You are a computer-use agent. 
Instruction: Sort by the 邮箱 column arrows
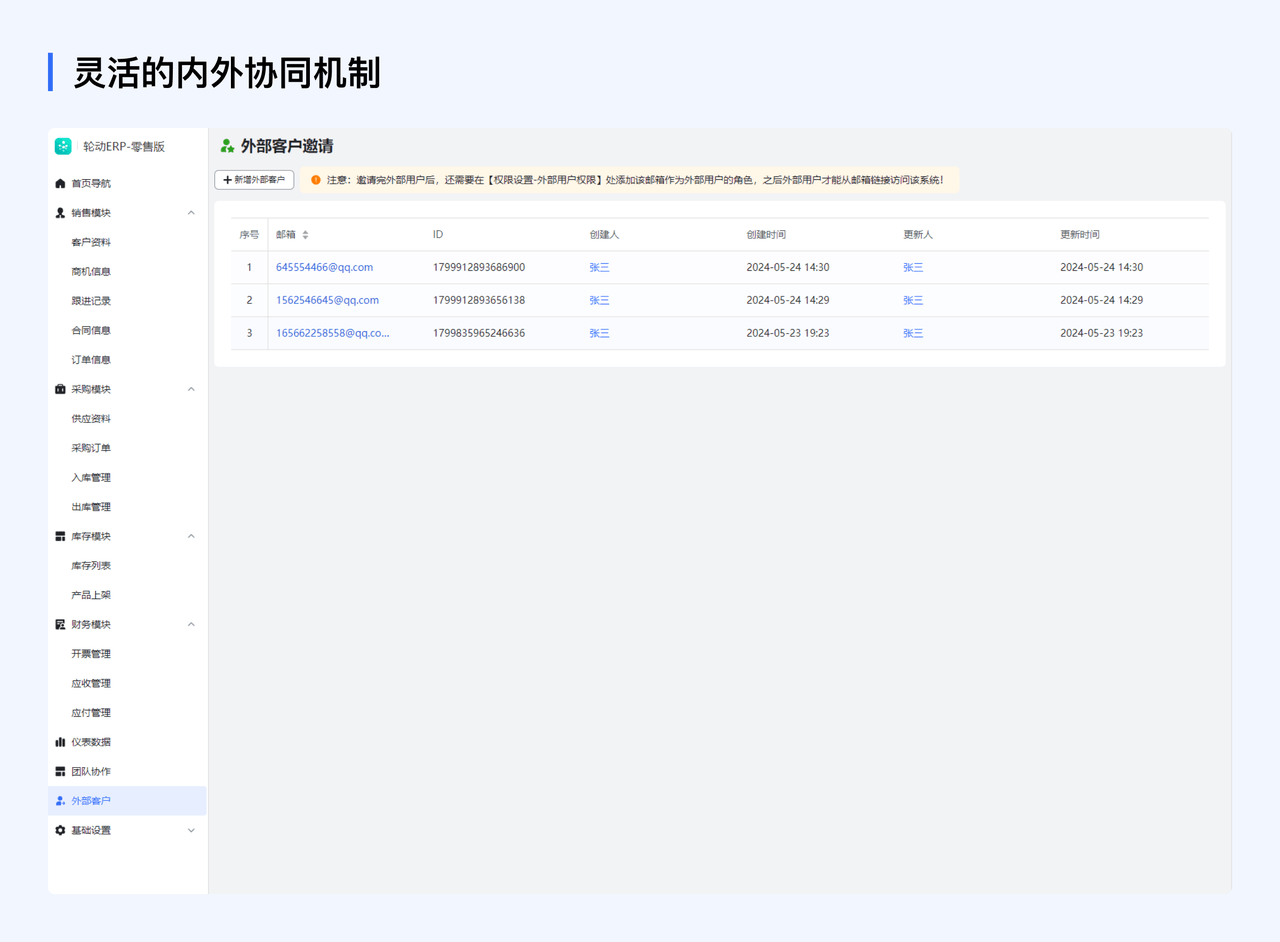point(306,235)
